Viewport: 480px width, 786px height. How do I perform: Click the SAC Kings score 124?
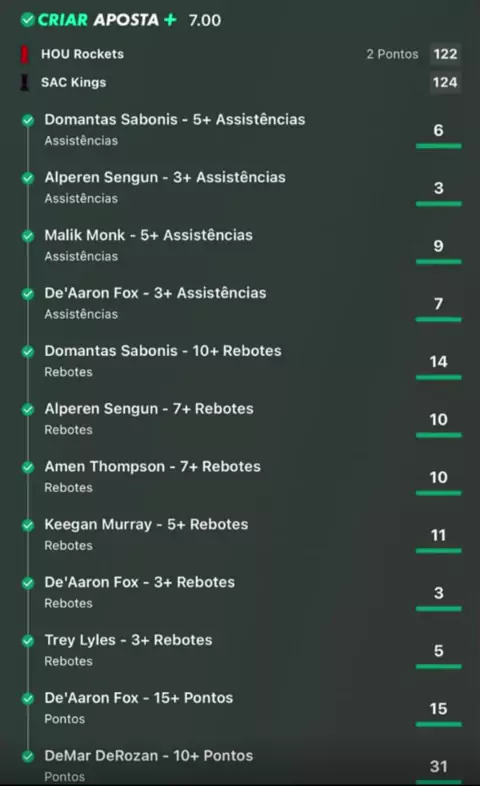click(x=445, y=82)
